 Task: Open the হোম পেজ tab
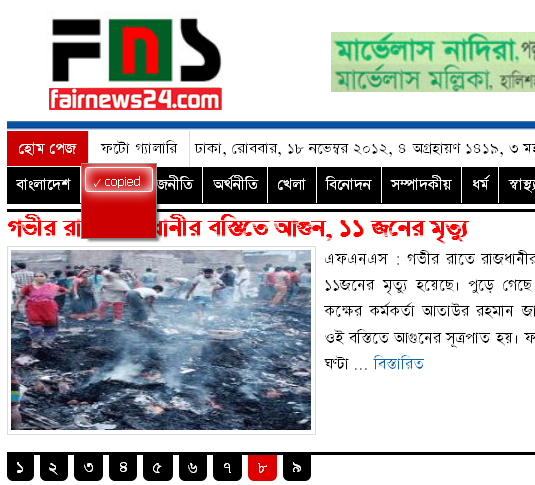point(47,148)
